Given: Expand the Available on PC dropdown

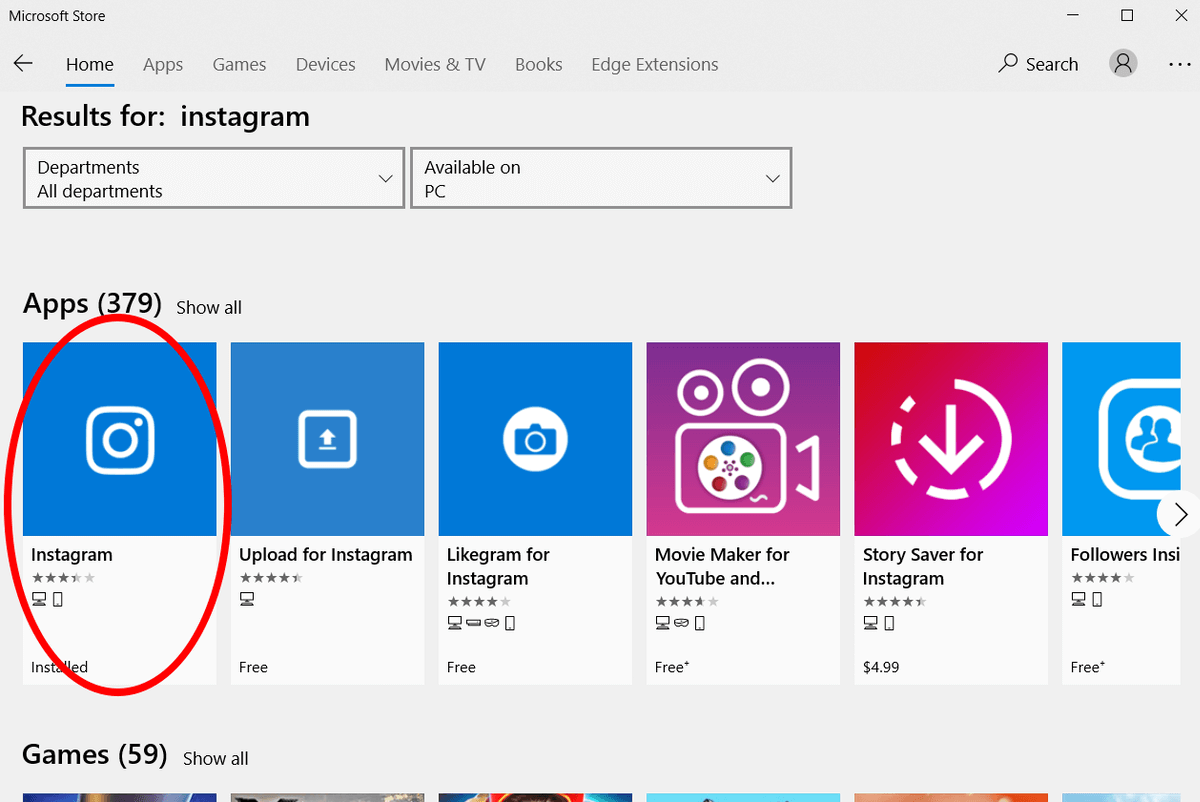Looking at the screenshot, I should click(x=601, y=178).
